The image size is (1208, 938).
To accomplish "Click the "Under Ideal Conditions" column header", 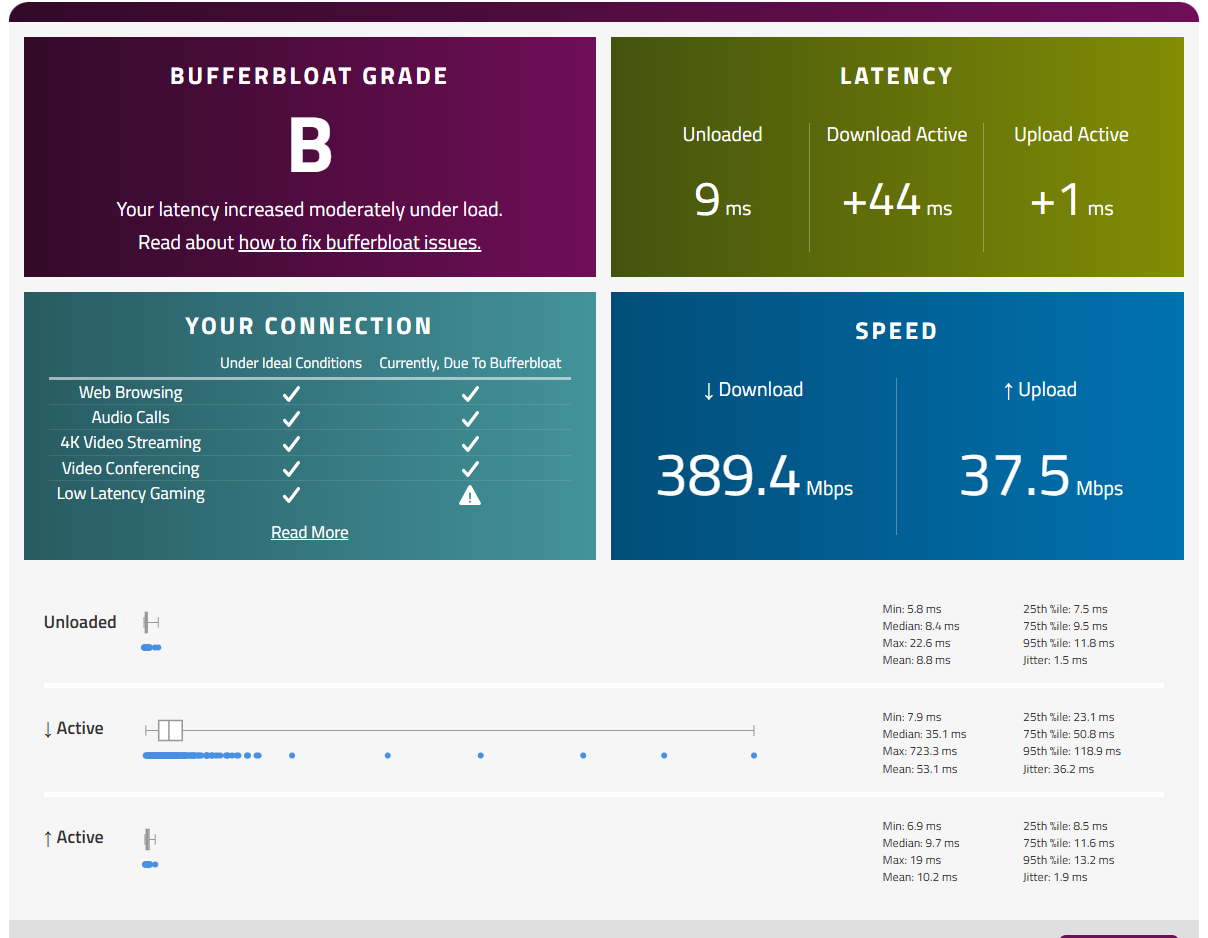I will [x=291, y=363].
